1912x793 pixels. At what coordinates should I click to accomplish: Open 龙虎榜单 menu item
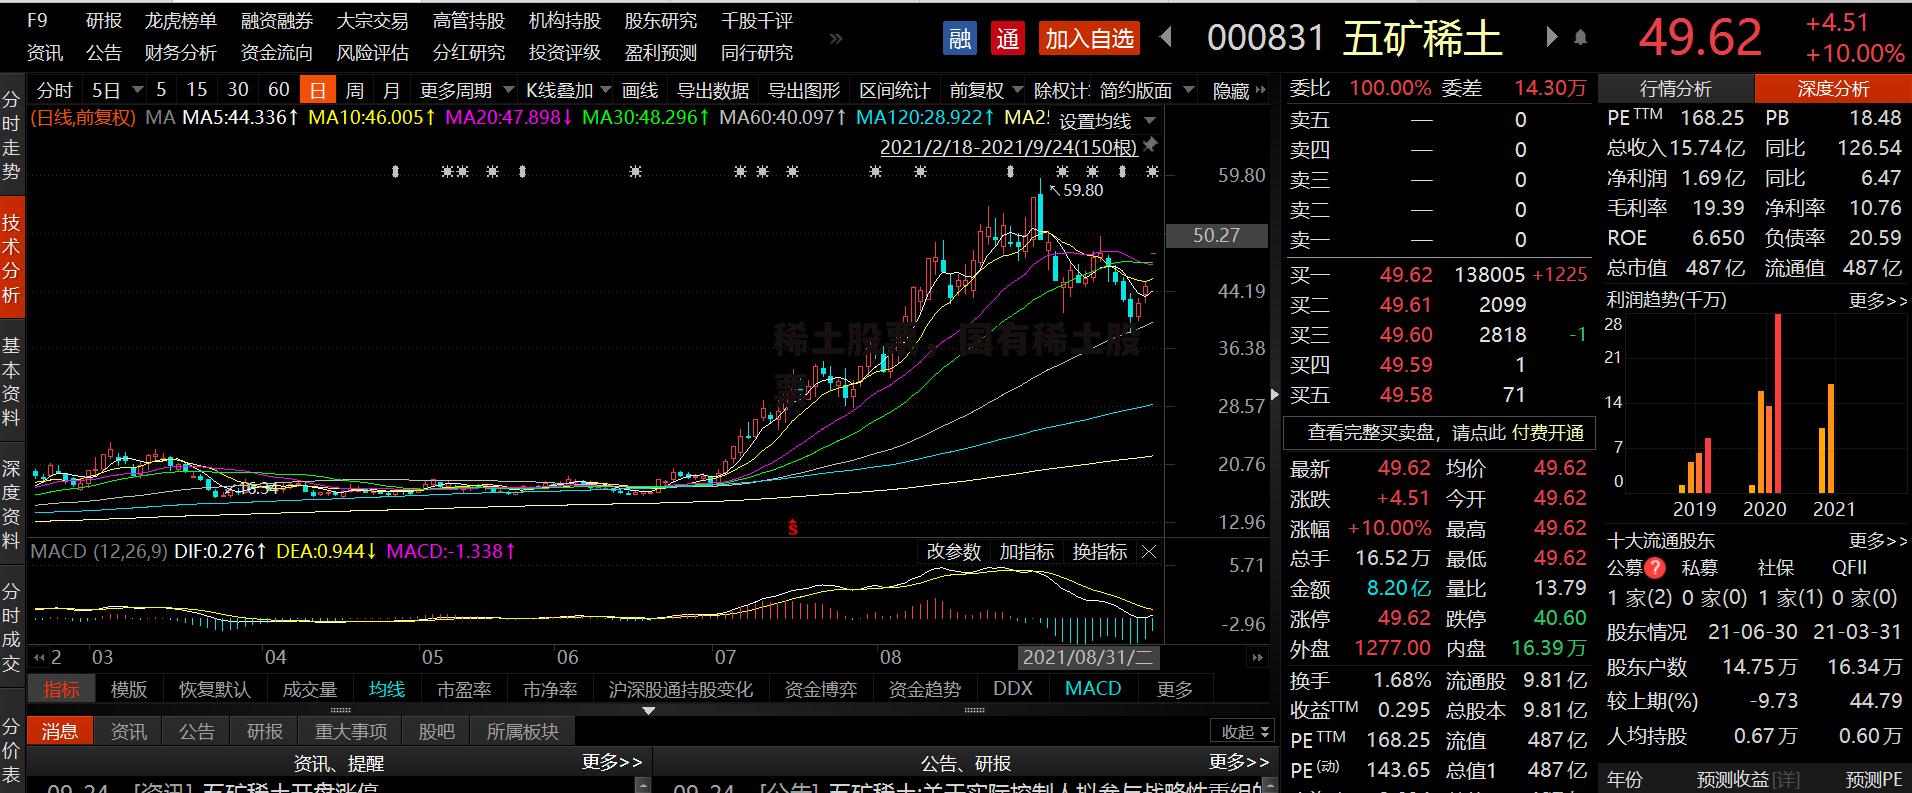(181, 21)
